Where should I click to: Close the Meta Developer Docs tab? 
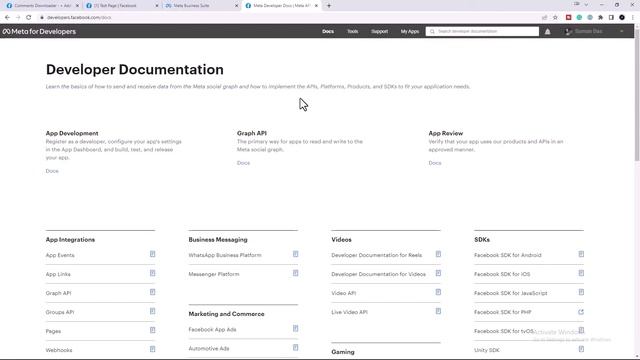click(316, 6)
